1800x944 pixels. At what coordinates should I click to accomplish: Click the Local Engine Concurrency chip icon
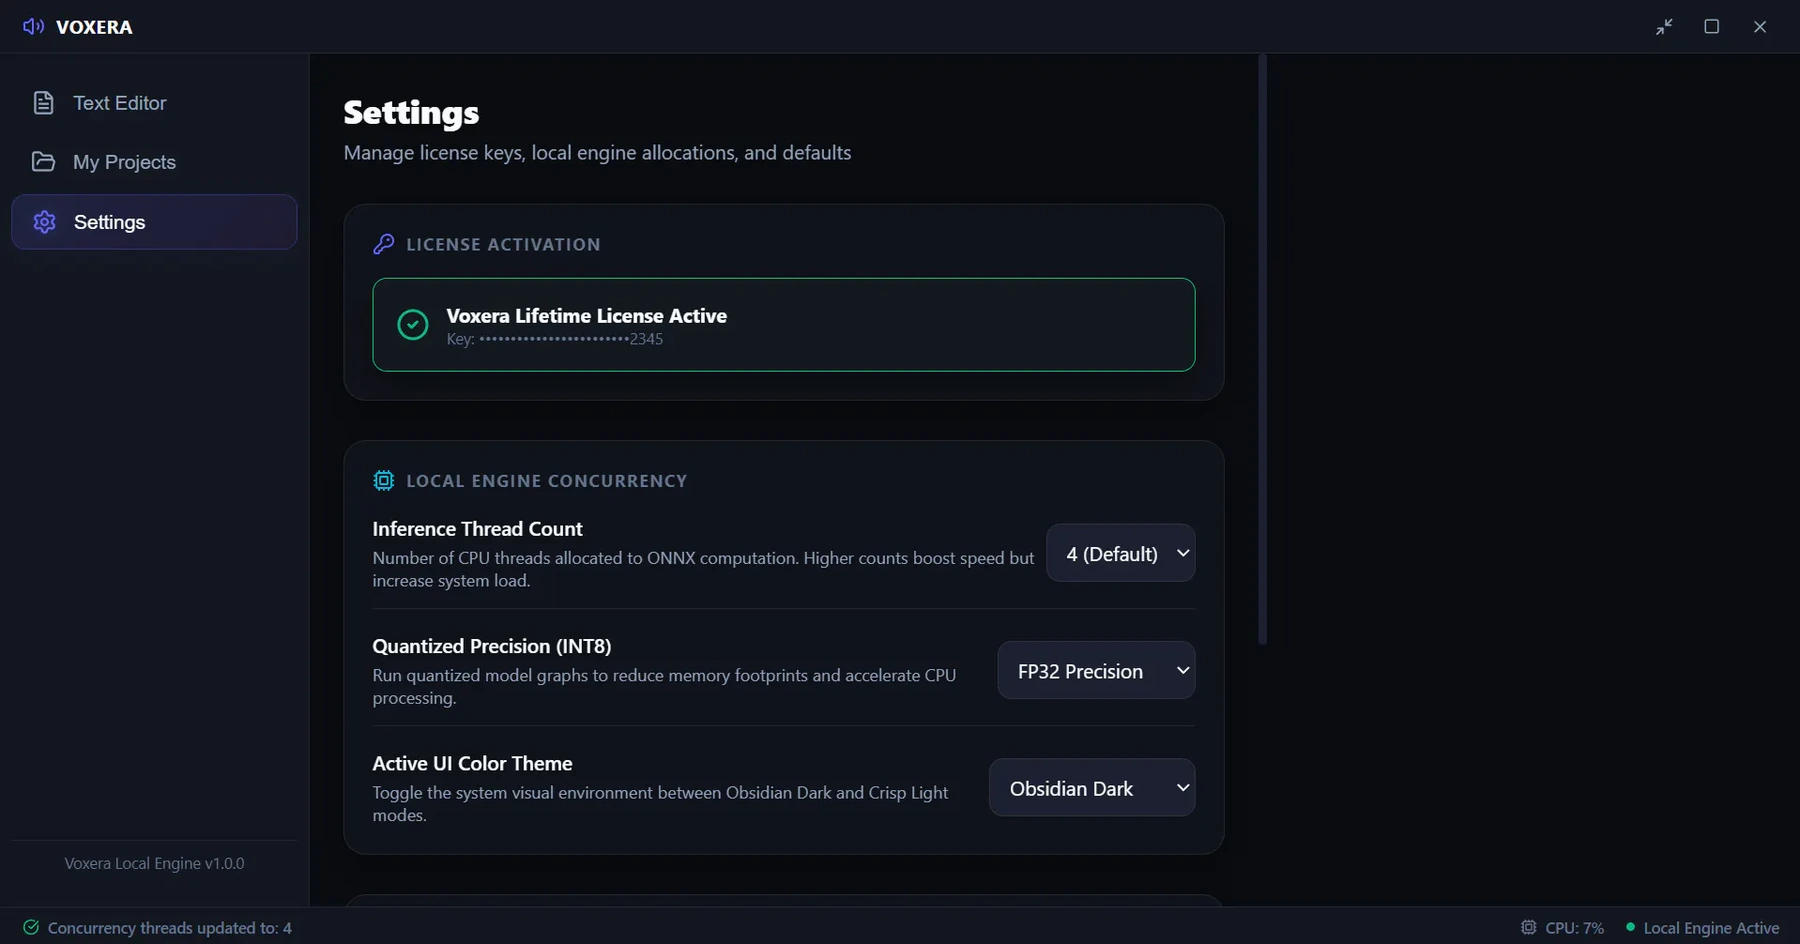point(383,481)
